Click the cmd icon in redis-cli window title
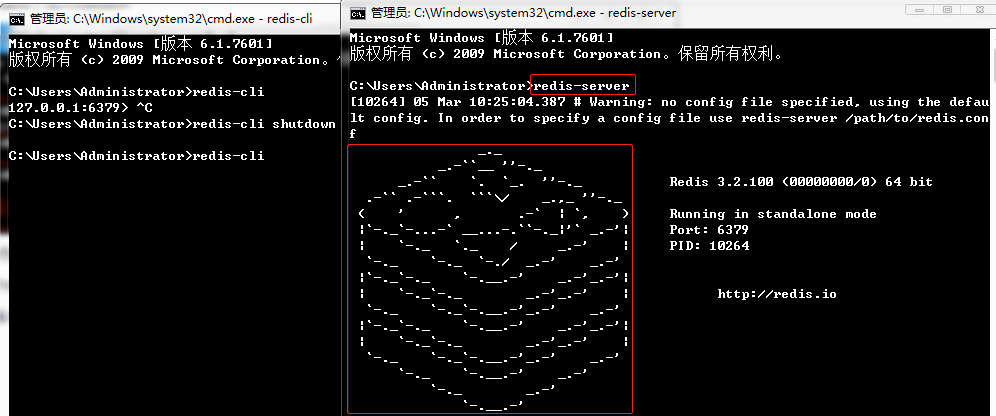Viewport: 996px width, 416px height. coord(18,18)
